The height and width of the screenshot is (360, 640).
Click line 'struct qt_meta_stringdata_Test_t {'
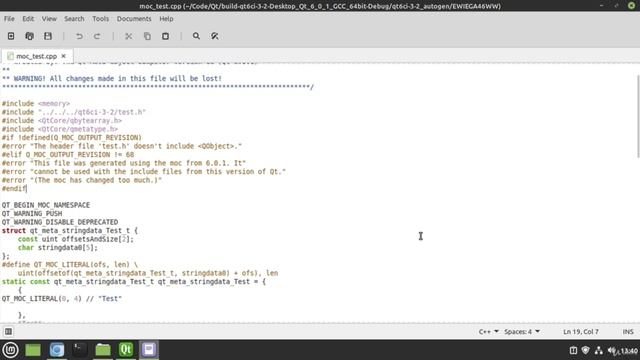tap(70, 231)
